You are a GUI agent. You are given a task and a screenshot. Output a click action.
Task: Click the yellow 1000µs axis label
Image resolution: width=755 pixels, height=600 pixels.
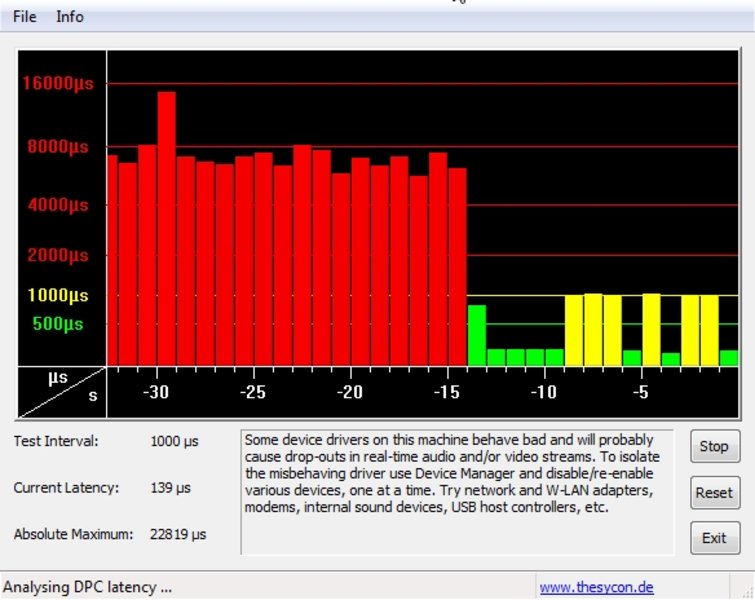(x=58, y=295)
